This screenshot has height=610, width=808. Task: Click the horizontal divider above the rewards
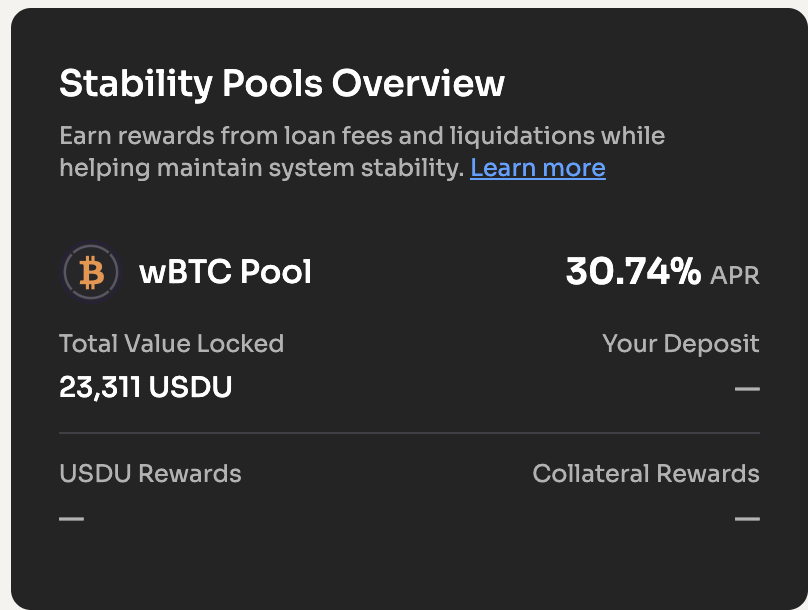pos(409,433)
